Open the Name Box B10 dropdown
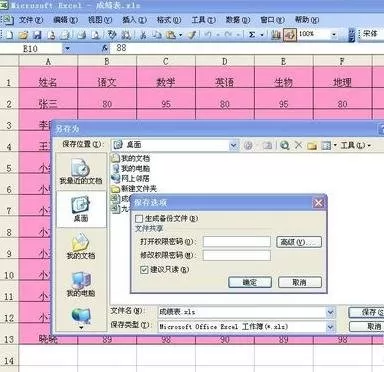 [x=68, y=49]
